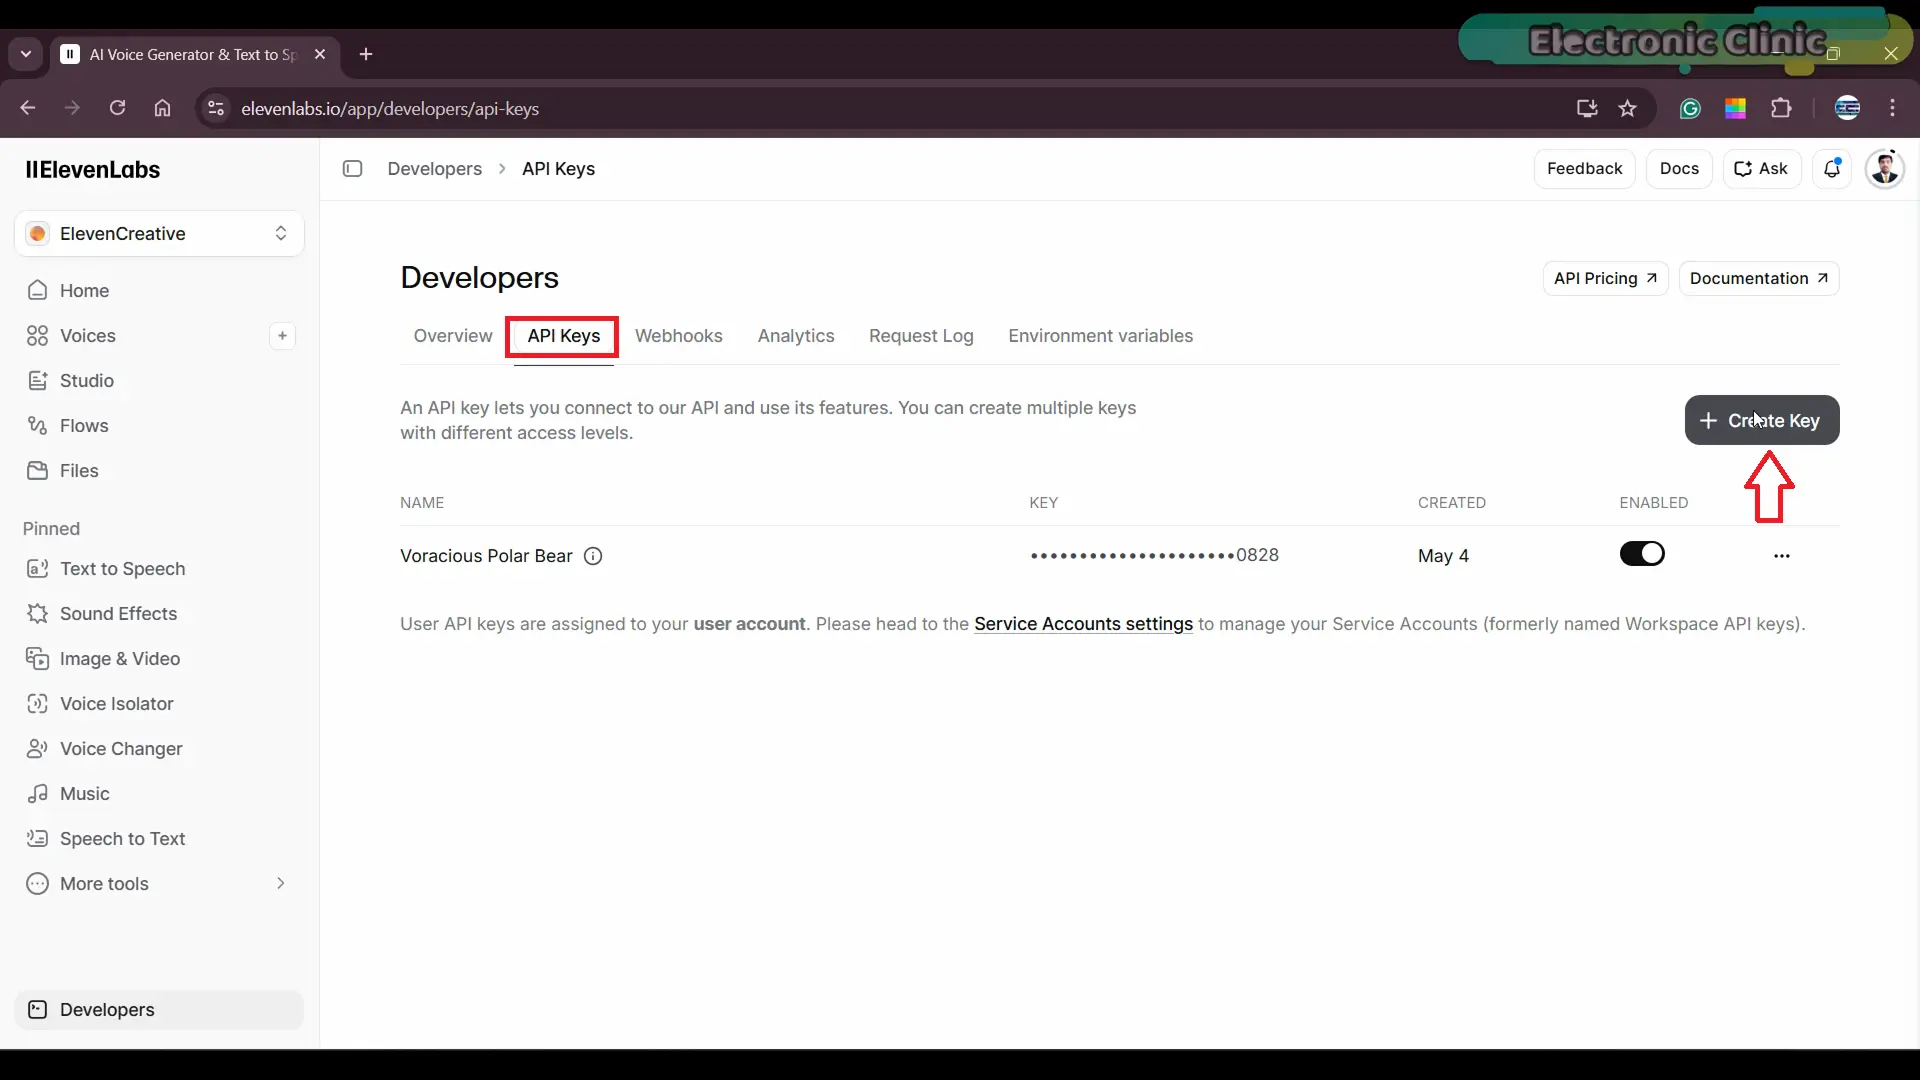Click the Voracious Polar Bear key name
The image size is (1920, 1080).
point(486,556)
